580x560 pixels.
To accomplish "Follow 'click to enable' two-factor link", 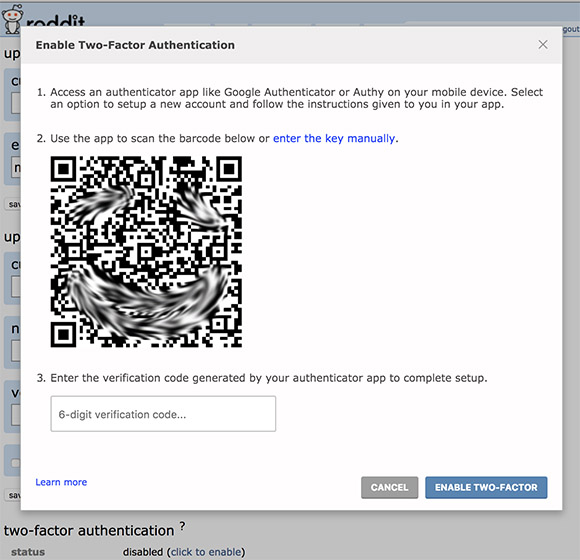I will 206,552.
